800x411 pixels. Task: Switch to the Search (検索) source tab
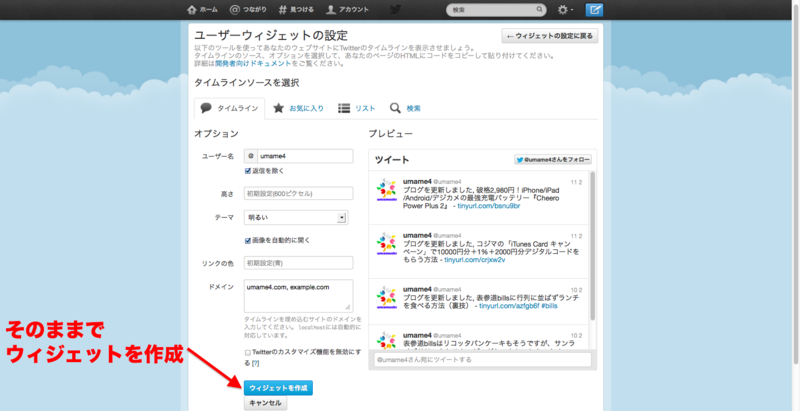406,108
